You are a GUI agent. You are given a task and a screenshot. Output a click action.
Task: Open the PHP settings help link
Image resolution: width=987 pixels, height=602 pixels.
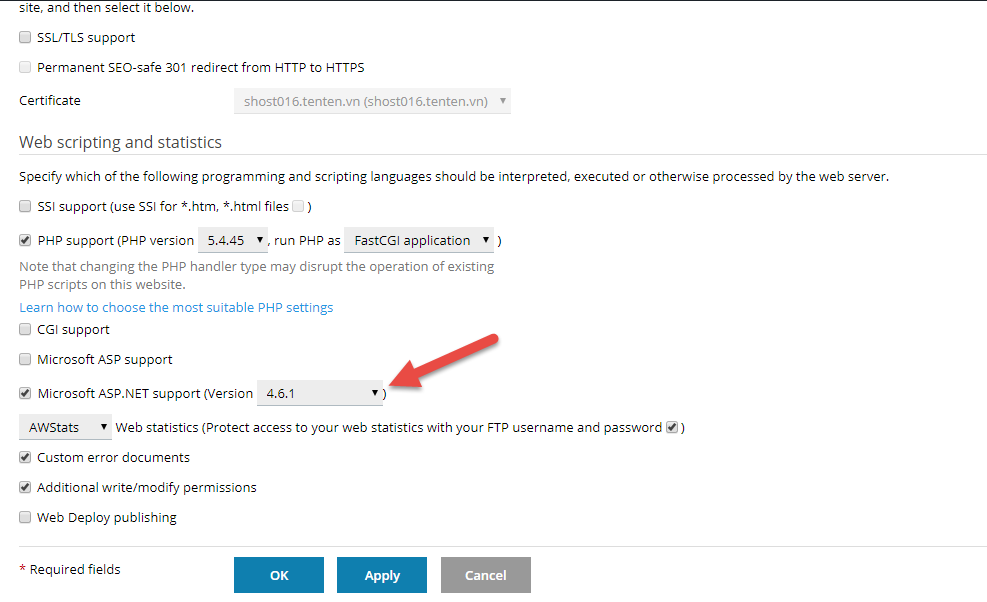click(x=176, y=307)
